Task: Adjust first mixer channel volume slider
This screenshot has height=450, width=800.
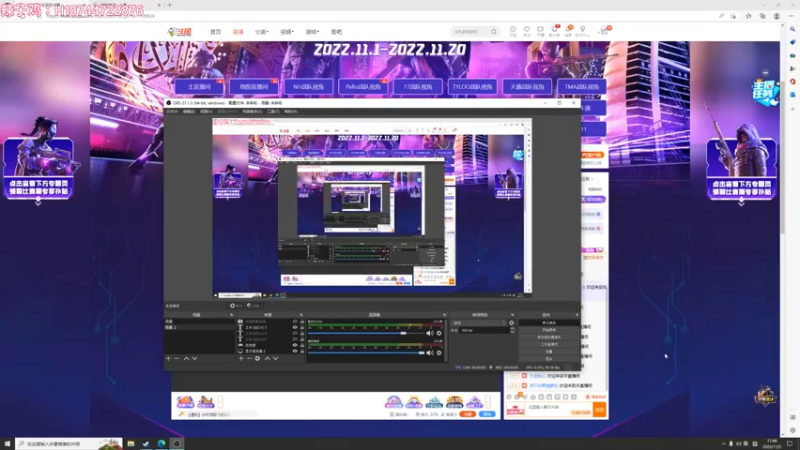Action: click(x=403, y=333)
